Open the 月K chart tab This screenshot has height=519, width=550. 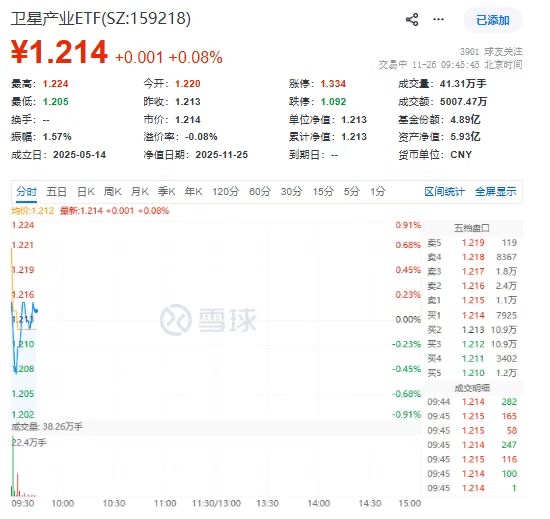(139, 191)
